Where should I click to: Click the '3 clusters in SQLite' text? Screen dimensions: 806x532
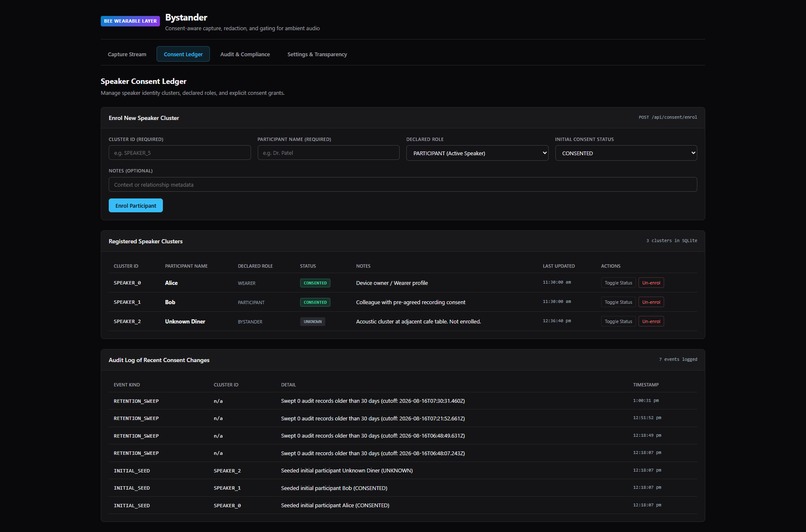[x=671, y=241]
